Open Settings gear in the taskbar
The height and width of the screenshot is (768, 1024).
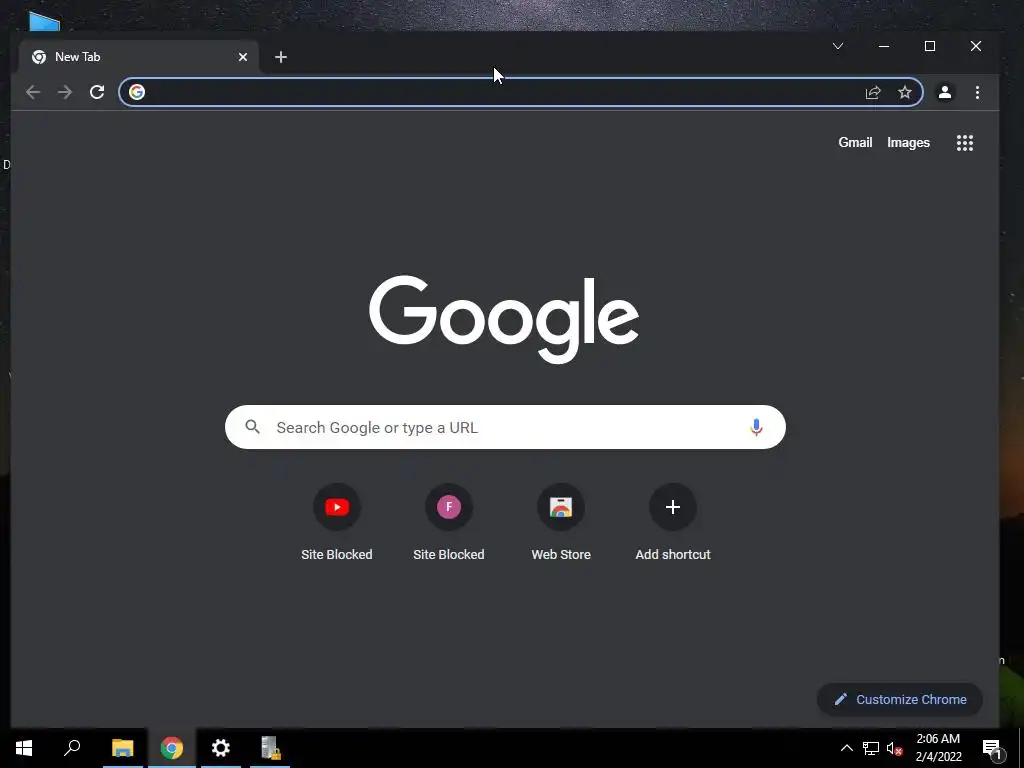pyautogui.click(x=221, y=748)
